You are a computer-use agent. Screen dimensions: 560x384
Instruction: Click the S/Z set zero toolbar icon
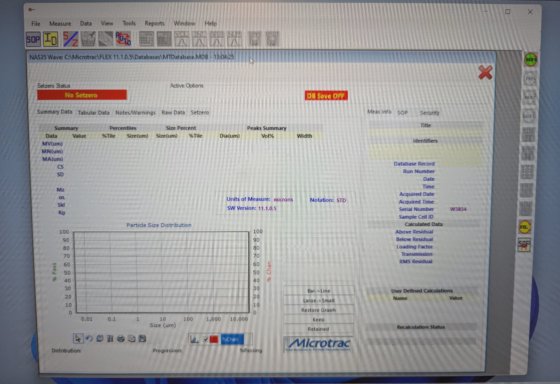[70, 39]
